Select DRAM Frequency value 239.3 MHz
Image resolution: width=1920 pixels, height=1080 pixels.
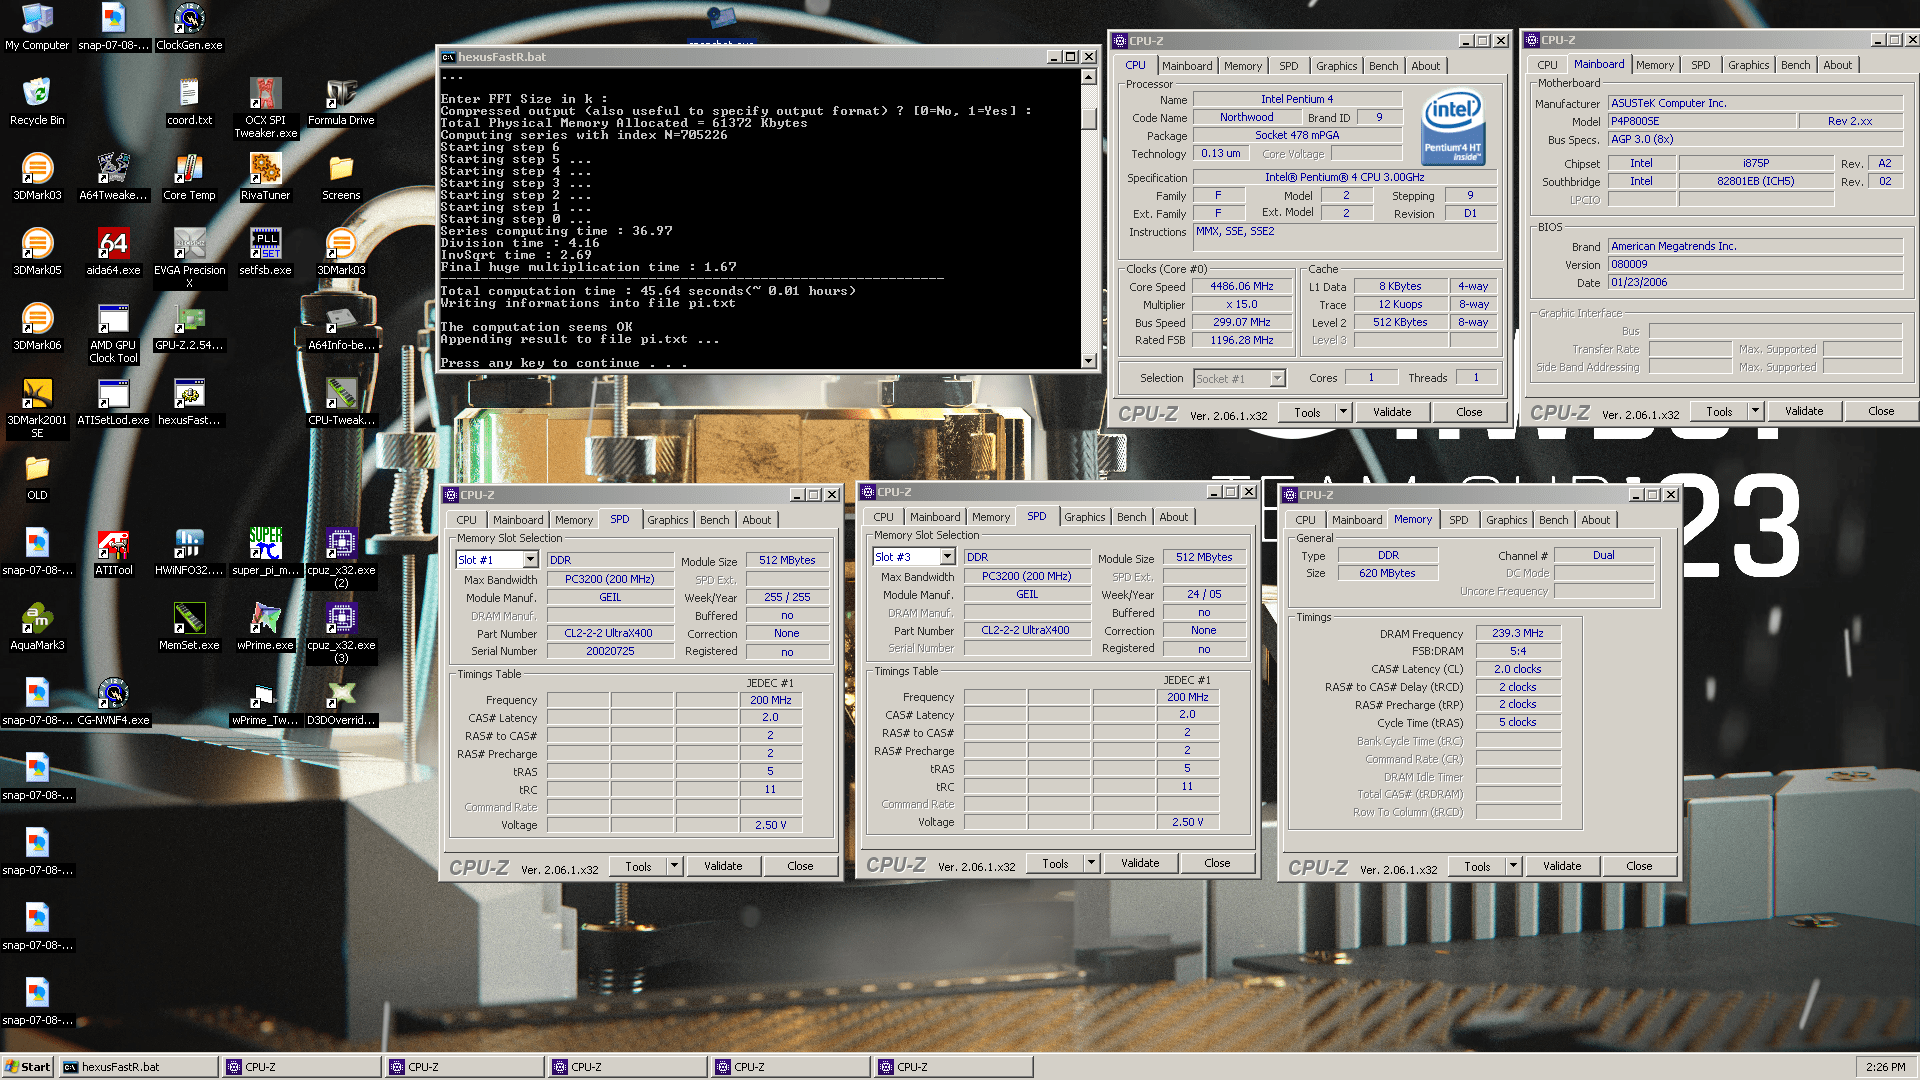pyautogui.click(x=1517, y=633)
